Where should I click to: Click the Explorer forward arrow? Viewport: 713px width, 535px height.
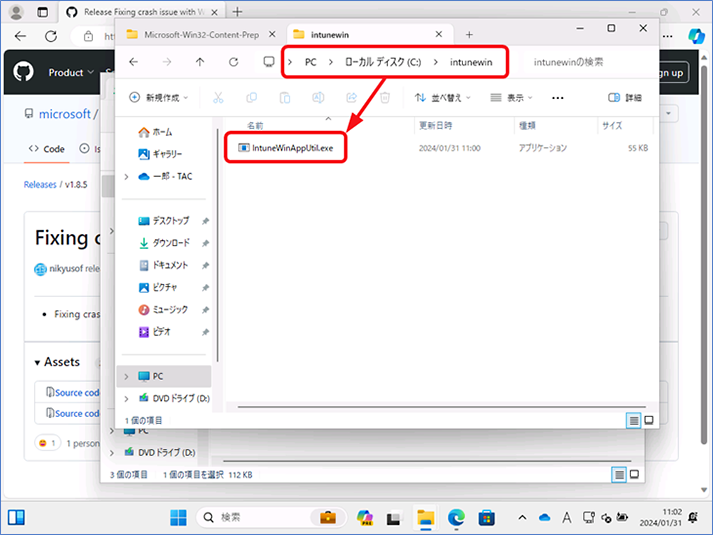(167, 62)
